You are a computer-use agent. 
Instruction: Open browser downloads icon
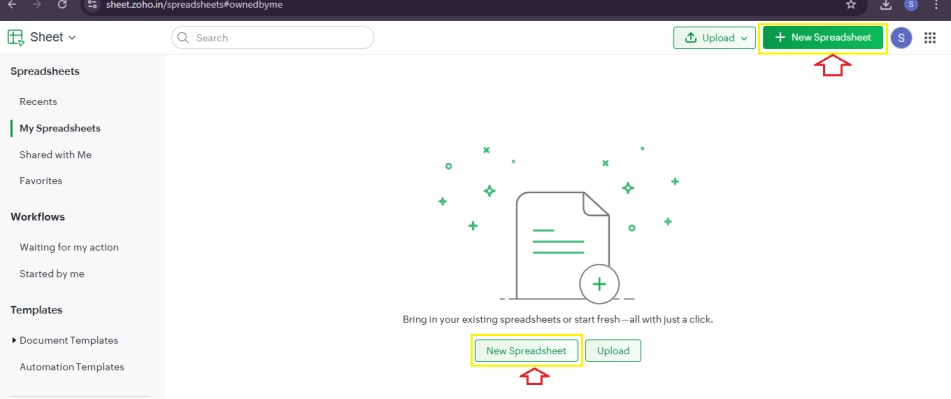click(886, 5)
